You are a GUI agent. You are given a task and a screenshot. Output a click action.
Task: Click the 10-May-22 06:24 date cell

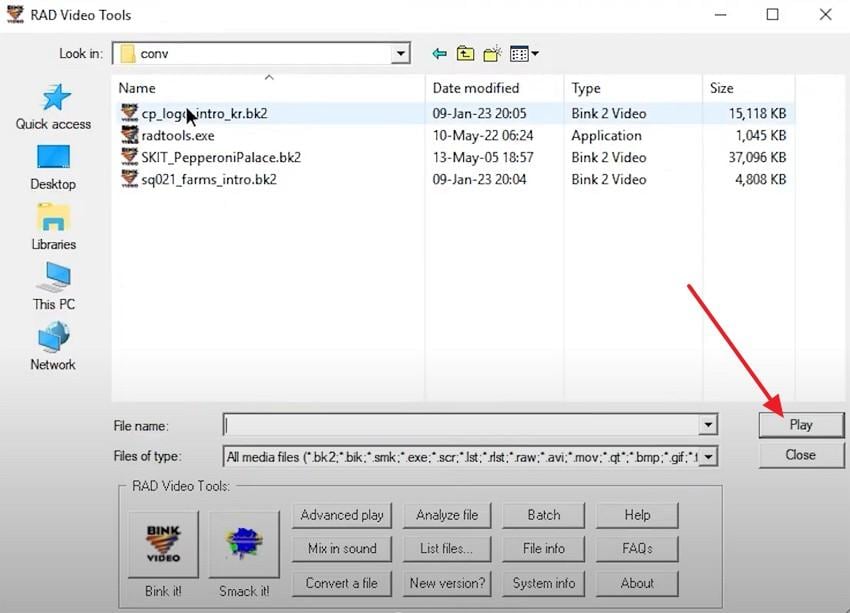point(482,135)
